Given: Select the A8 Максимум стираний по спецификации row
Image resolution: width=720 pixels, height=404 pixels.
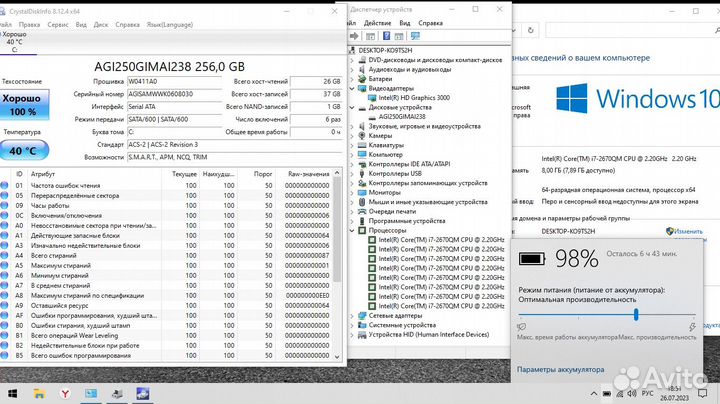Looking at the screenshot, I should [171, 296].
